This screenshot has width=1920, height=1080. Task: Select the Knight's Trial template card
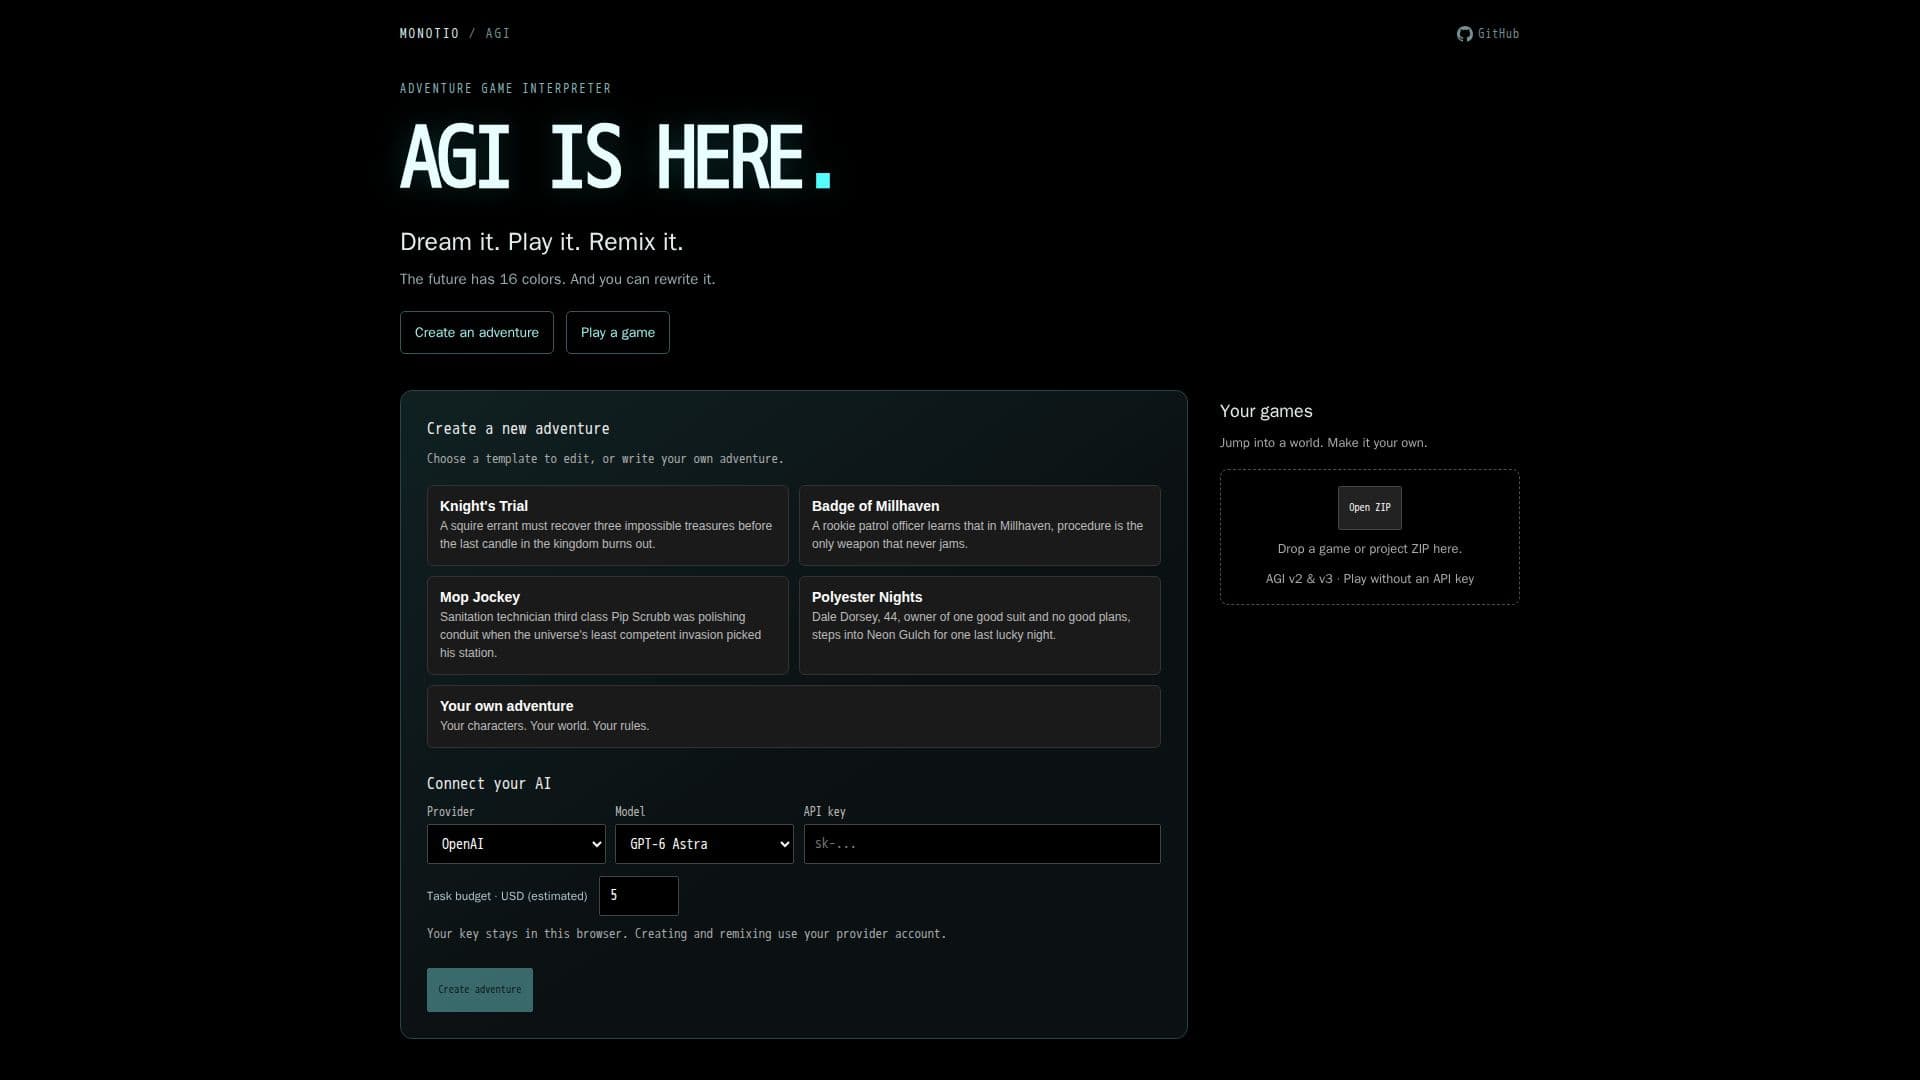[x=607, y=525]
